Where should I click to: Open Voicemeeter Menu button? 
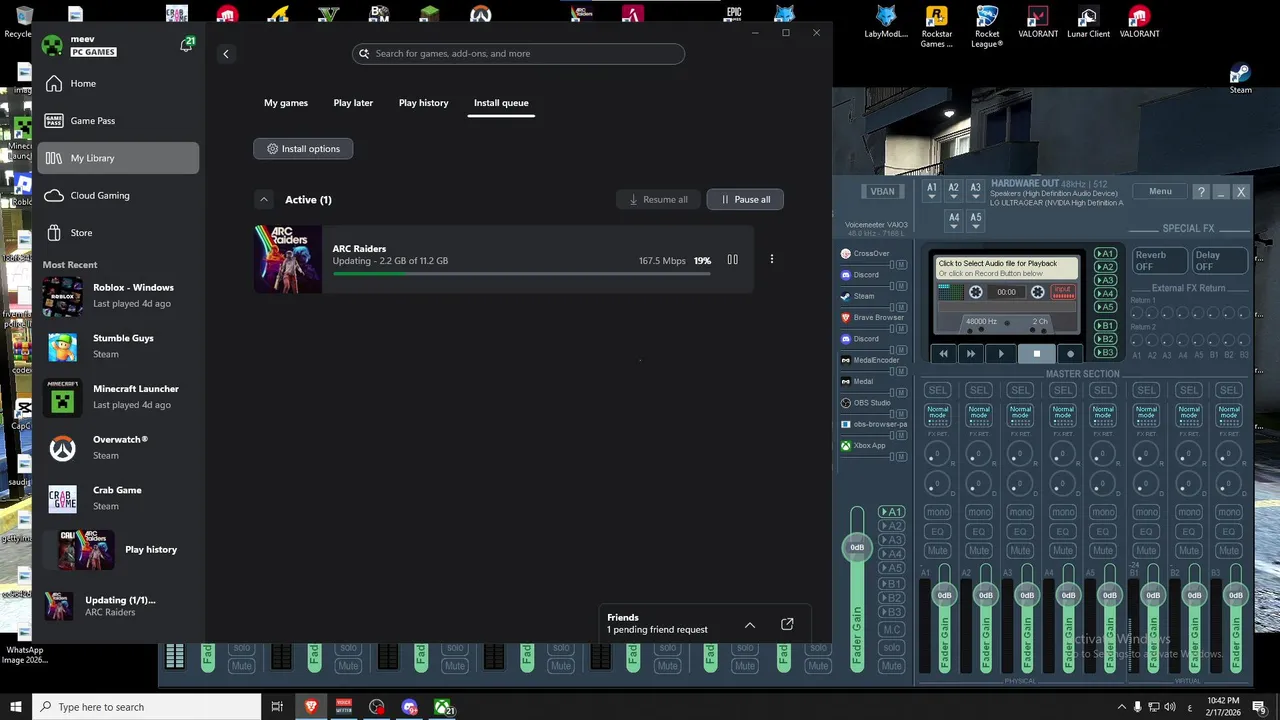tap(1160, 191)
